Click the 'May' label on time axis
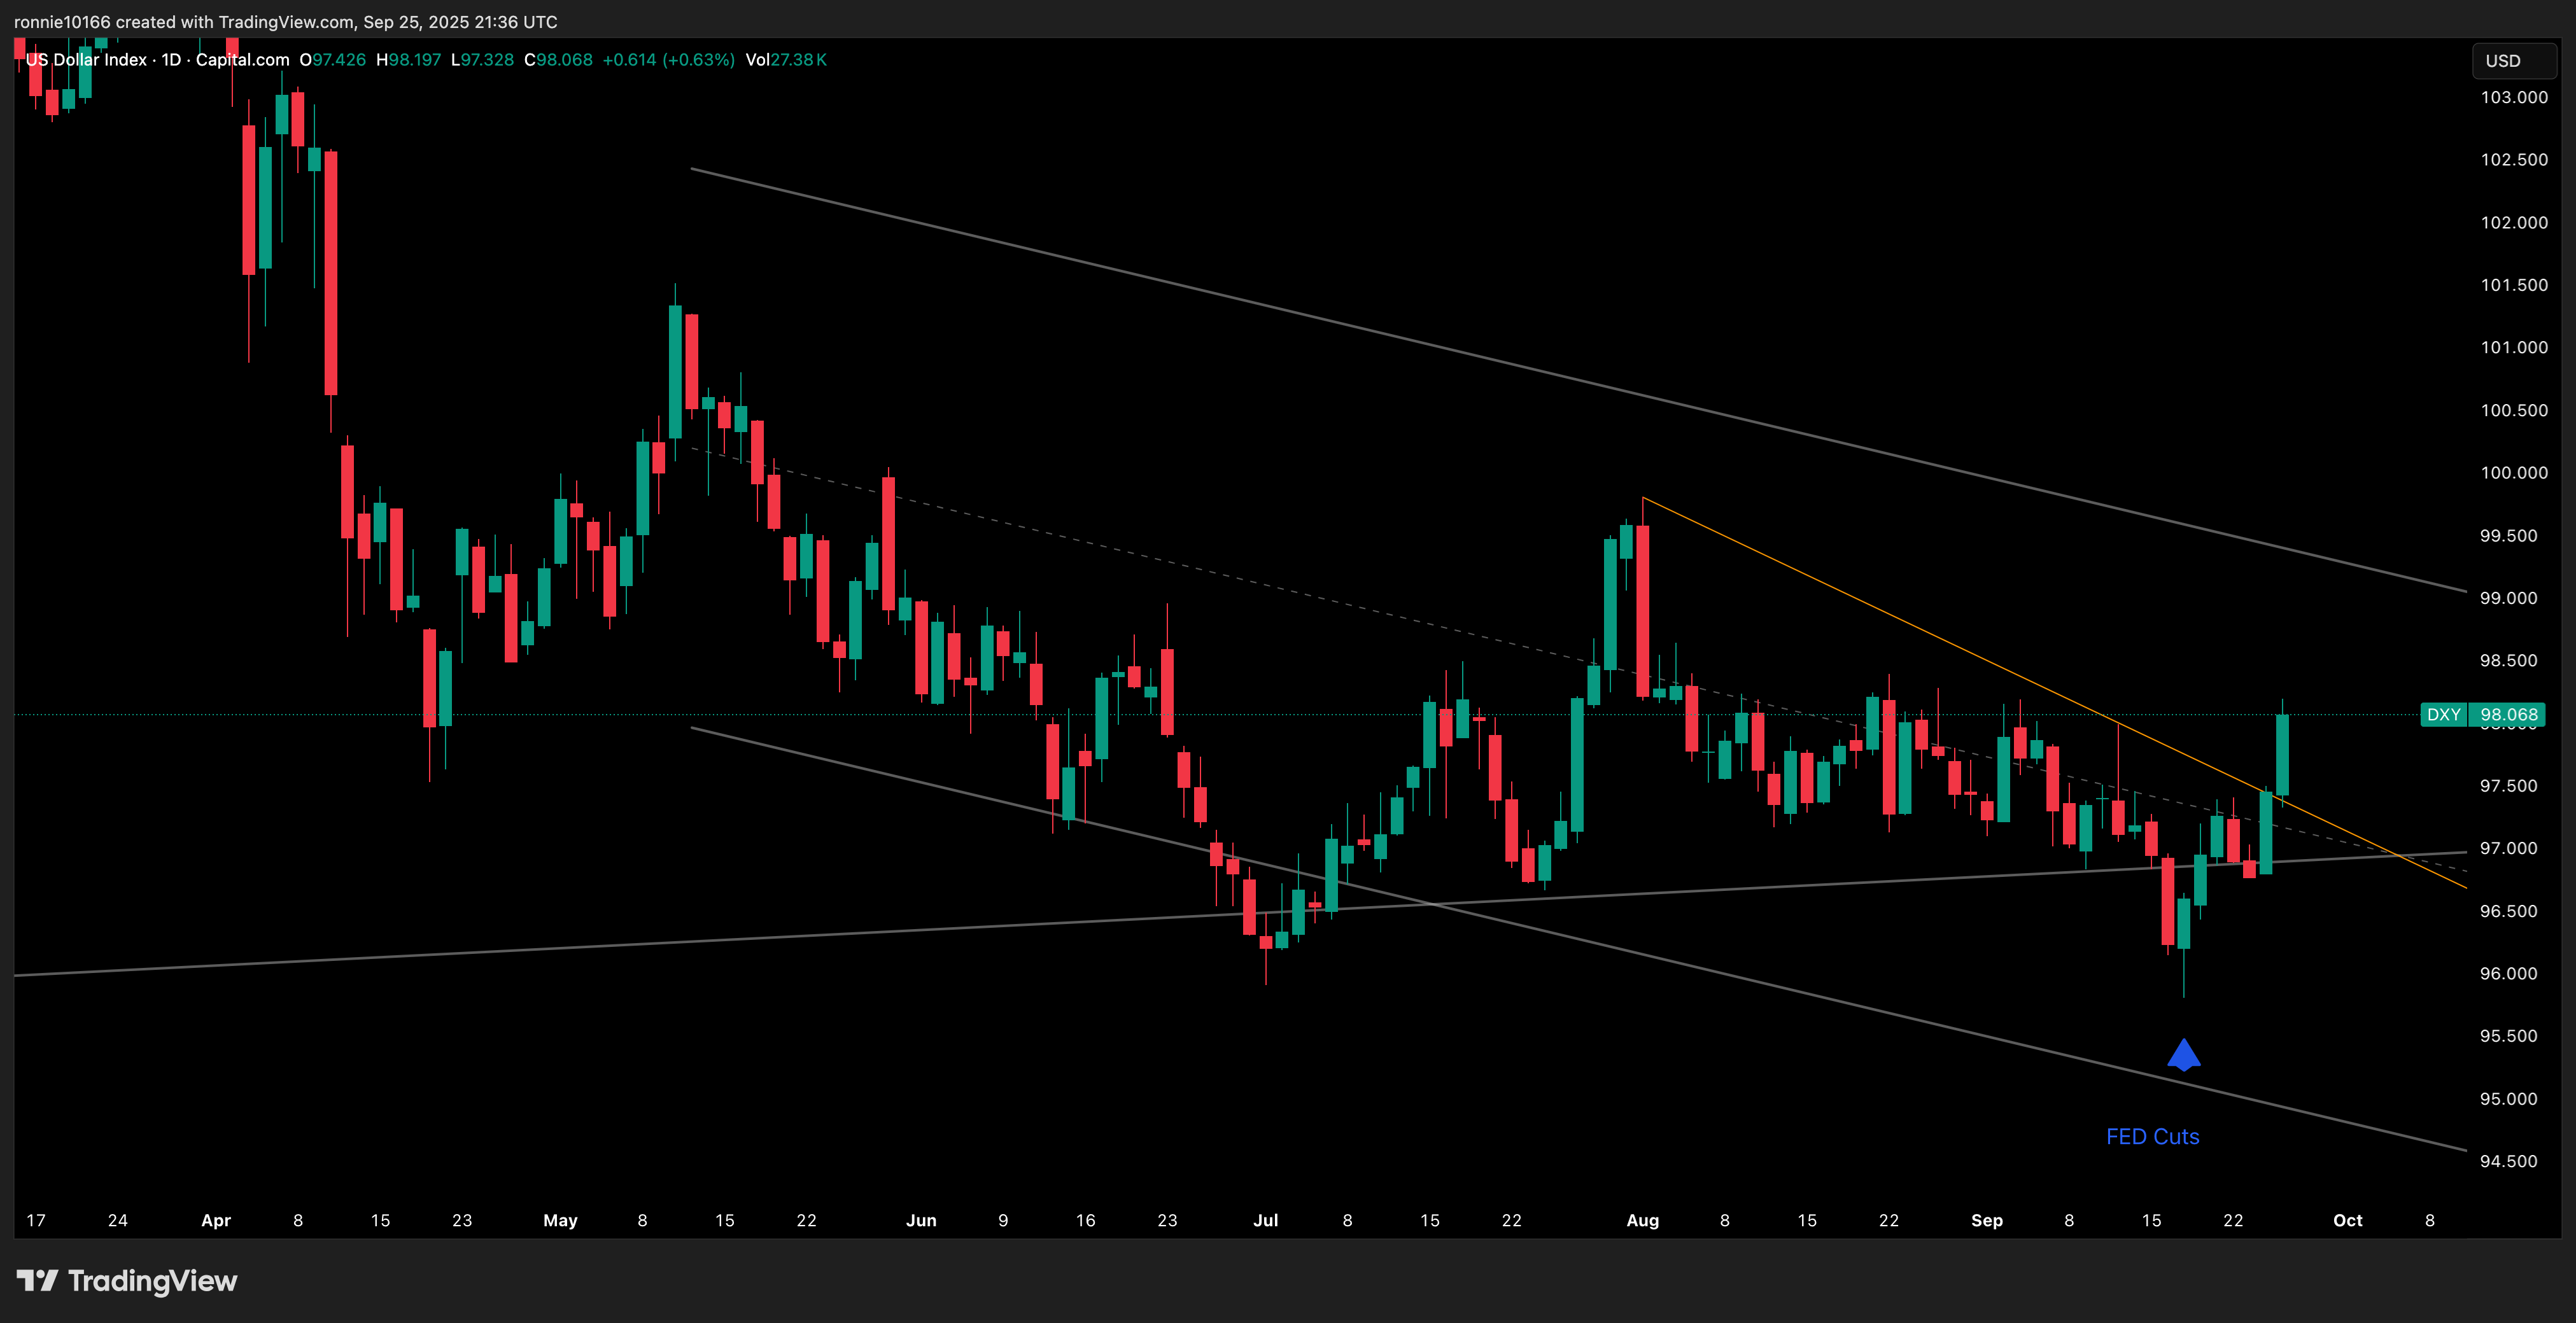The height and width of the screenshot is (1323, 2576). [x=560, y=1220]
